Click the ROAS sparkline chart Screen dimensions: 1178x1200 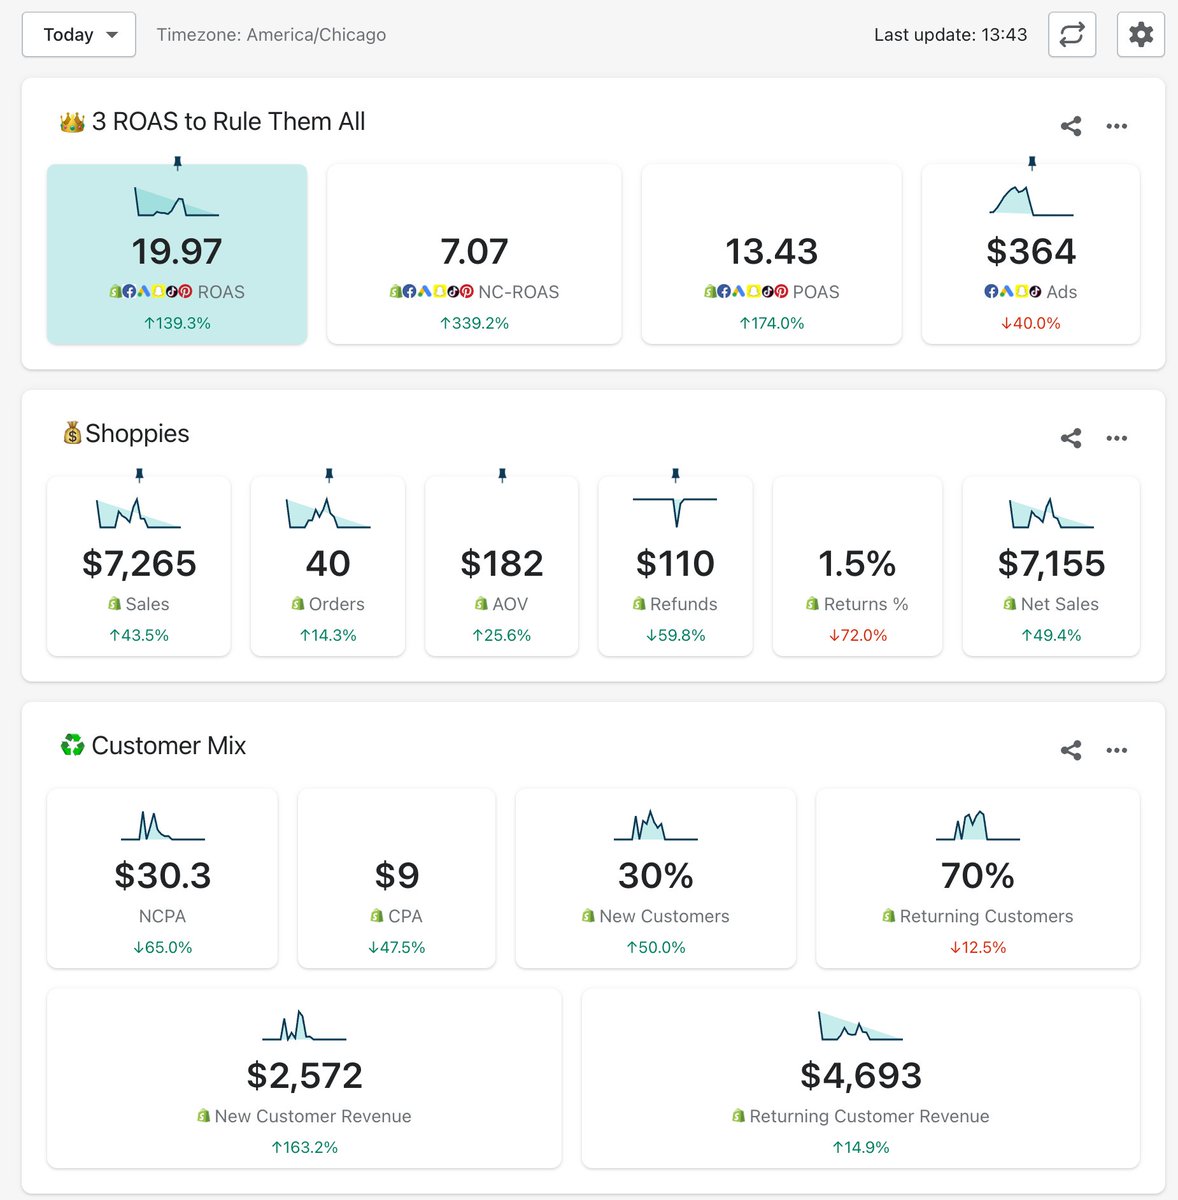click(177, 201)
